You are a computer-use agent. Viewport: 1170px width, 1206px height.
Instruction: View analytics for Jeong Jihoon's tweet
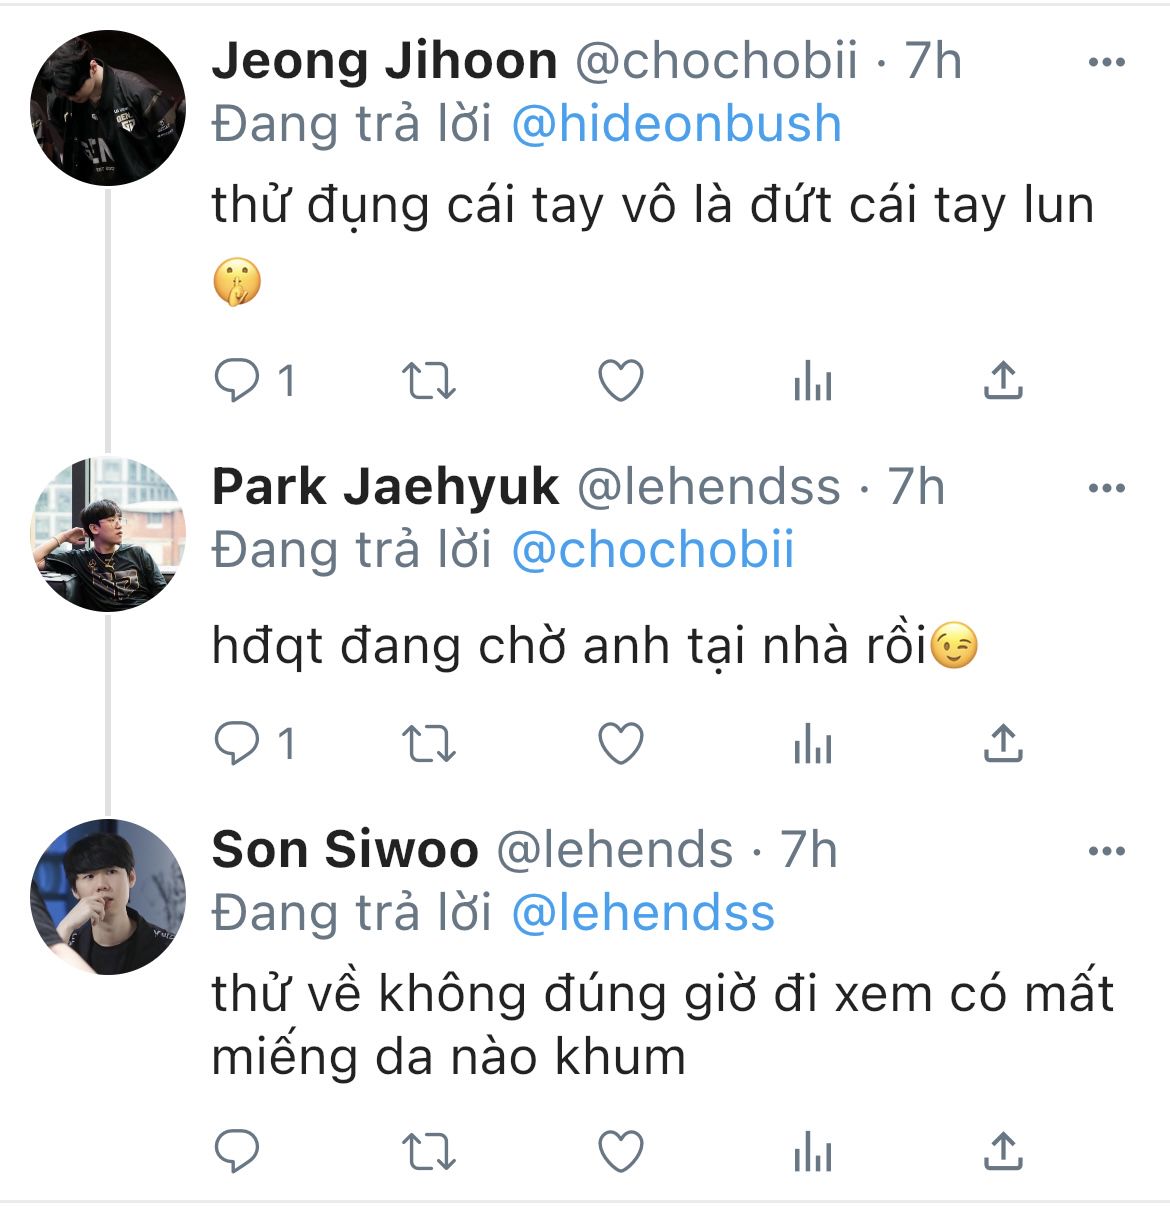tap(812, 381)
